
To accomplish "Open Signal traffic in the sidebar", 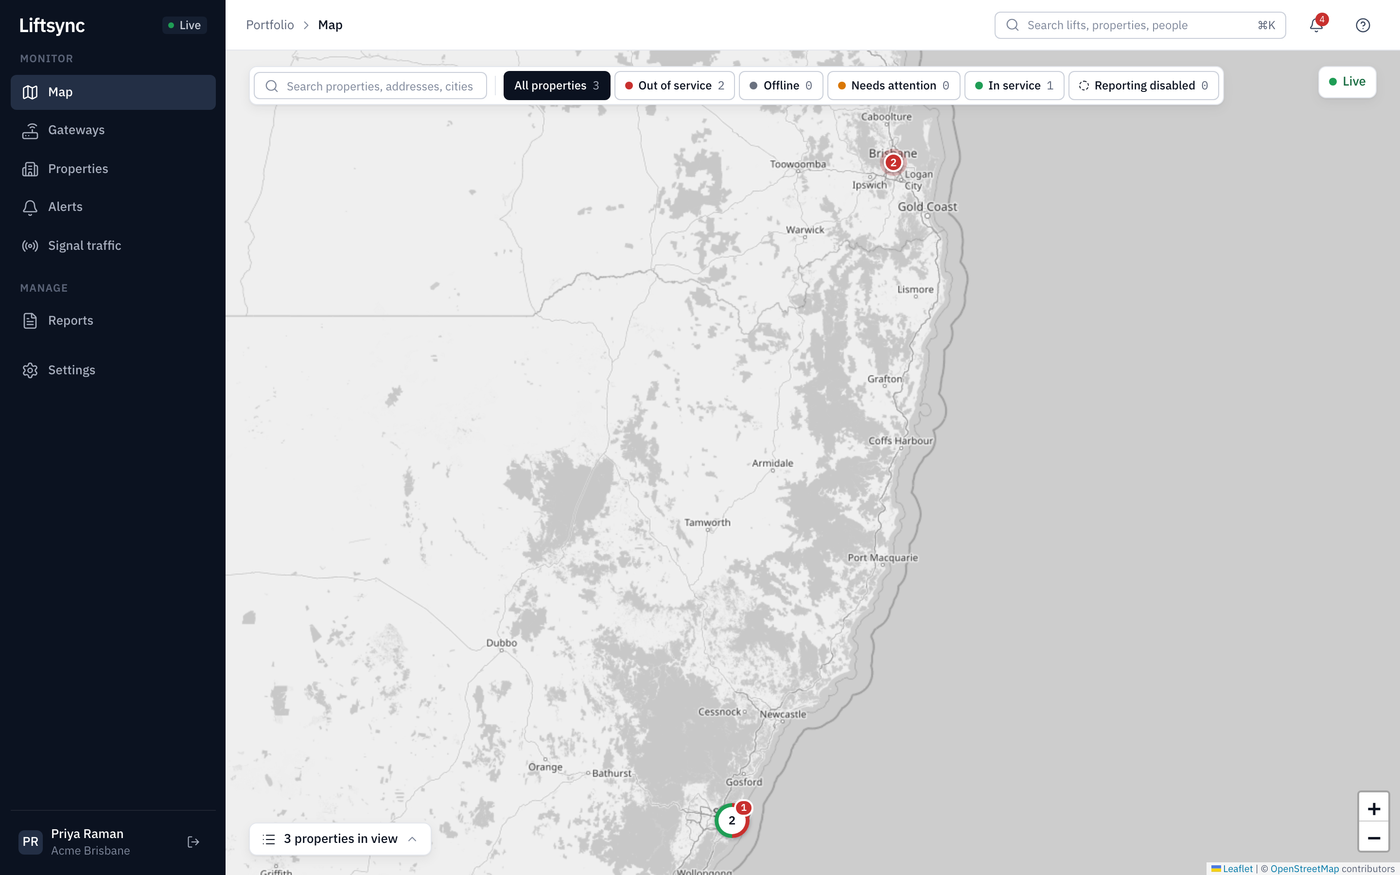I will coord(113,246).
